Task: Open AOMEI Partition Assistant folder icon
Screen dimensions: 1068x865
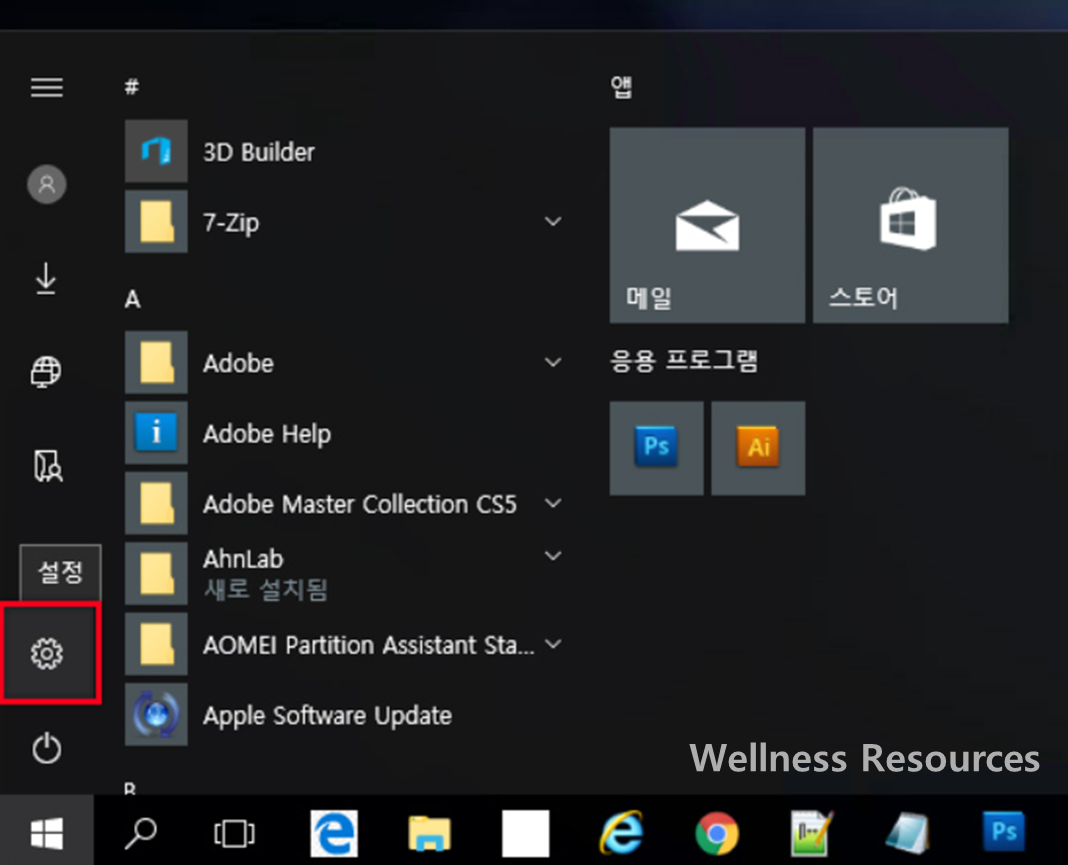Action: (x=156, y=644)
